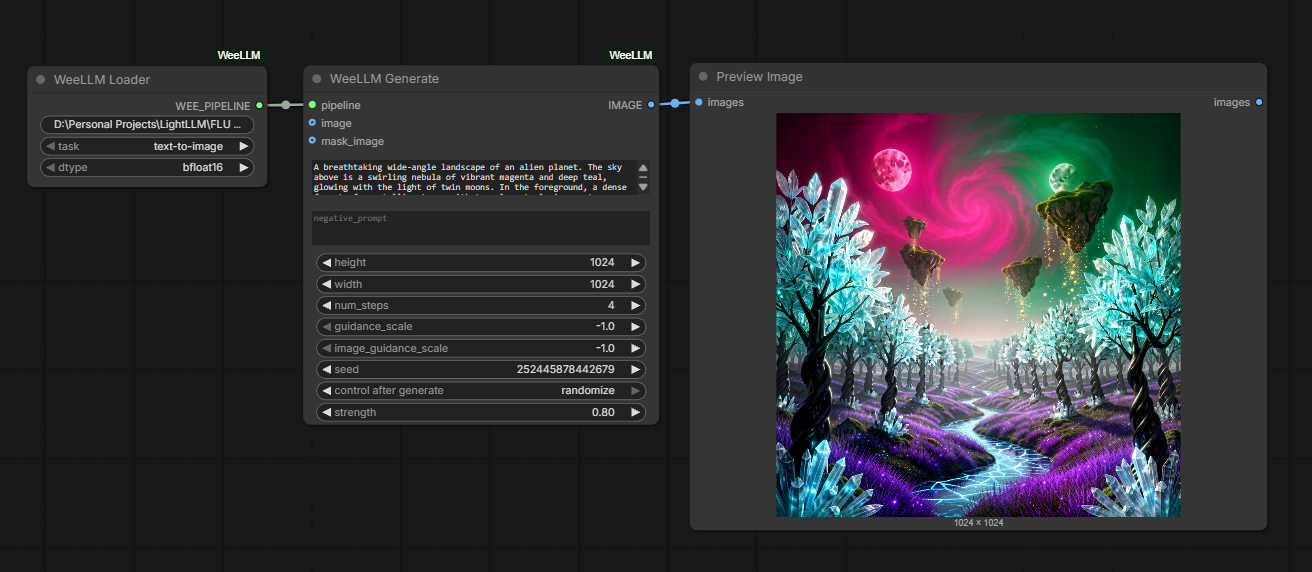Click the left arrow on control after generate

pos(325,391)
